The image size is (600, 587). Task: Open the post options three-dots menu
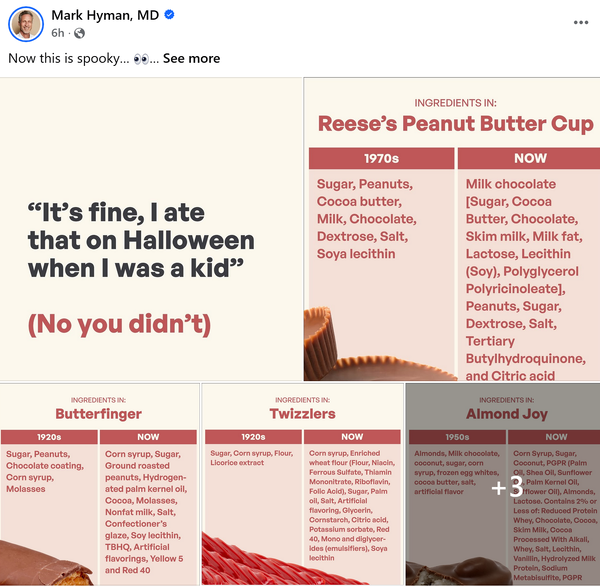tap(581, 22)
